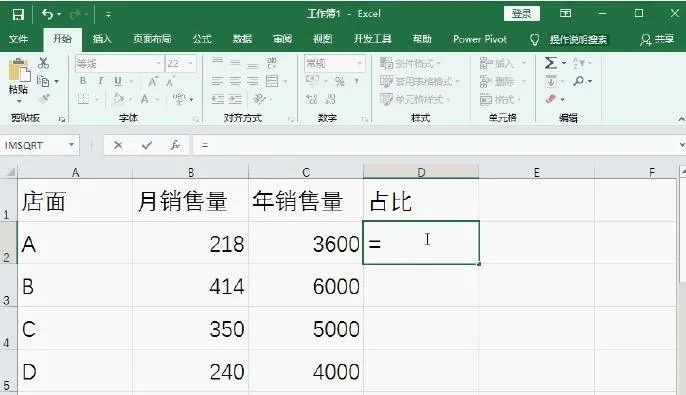Toggle Bold formatting
686x395 pixels.
83,81
